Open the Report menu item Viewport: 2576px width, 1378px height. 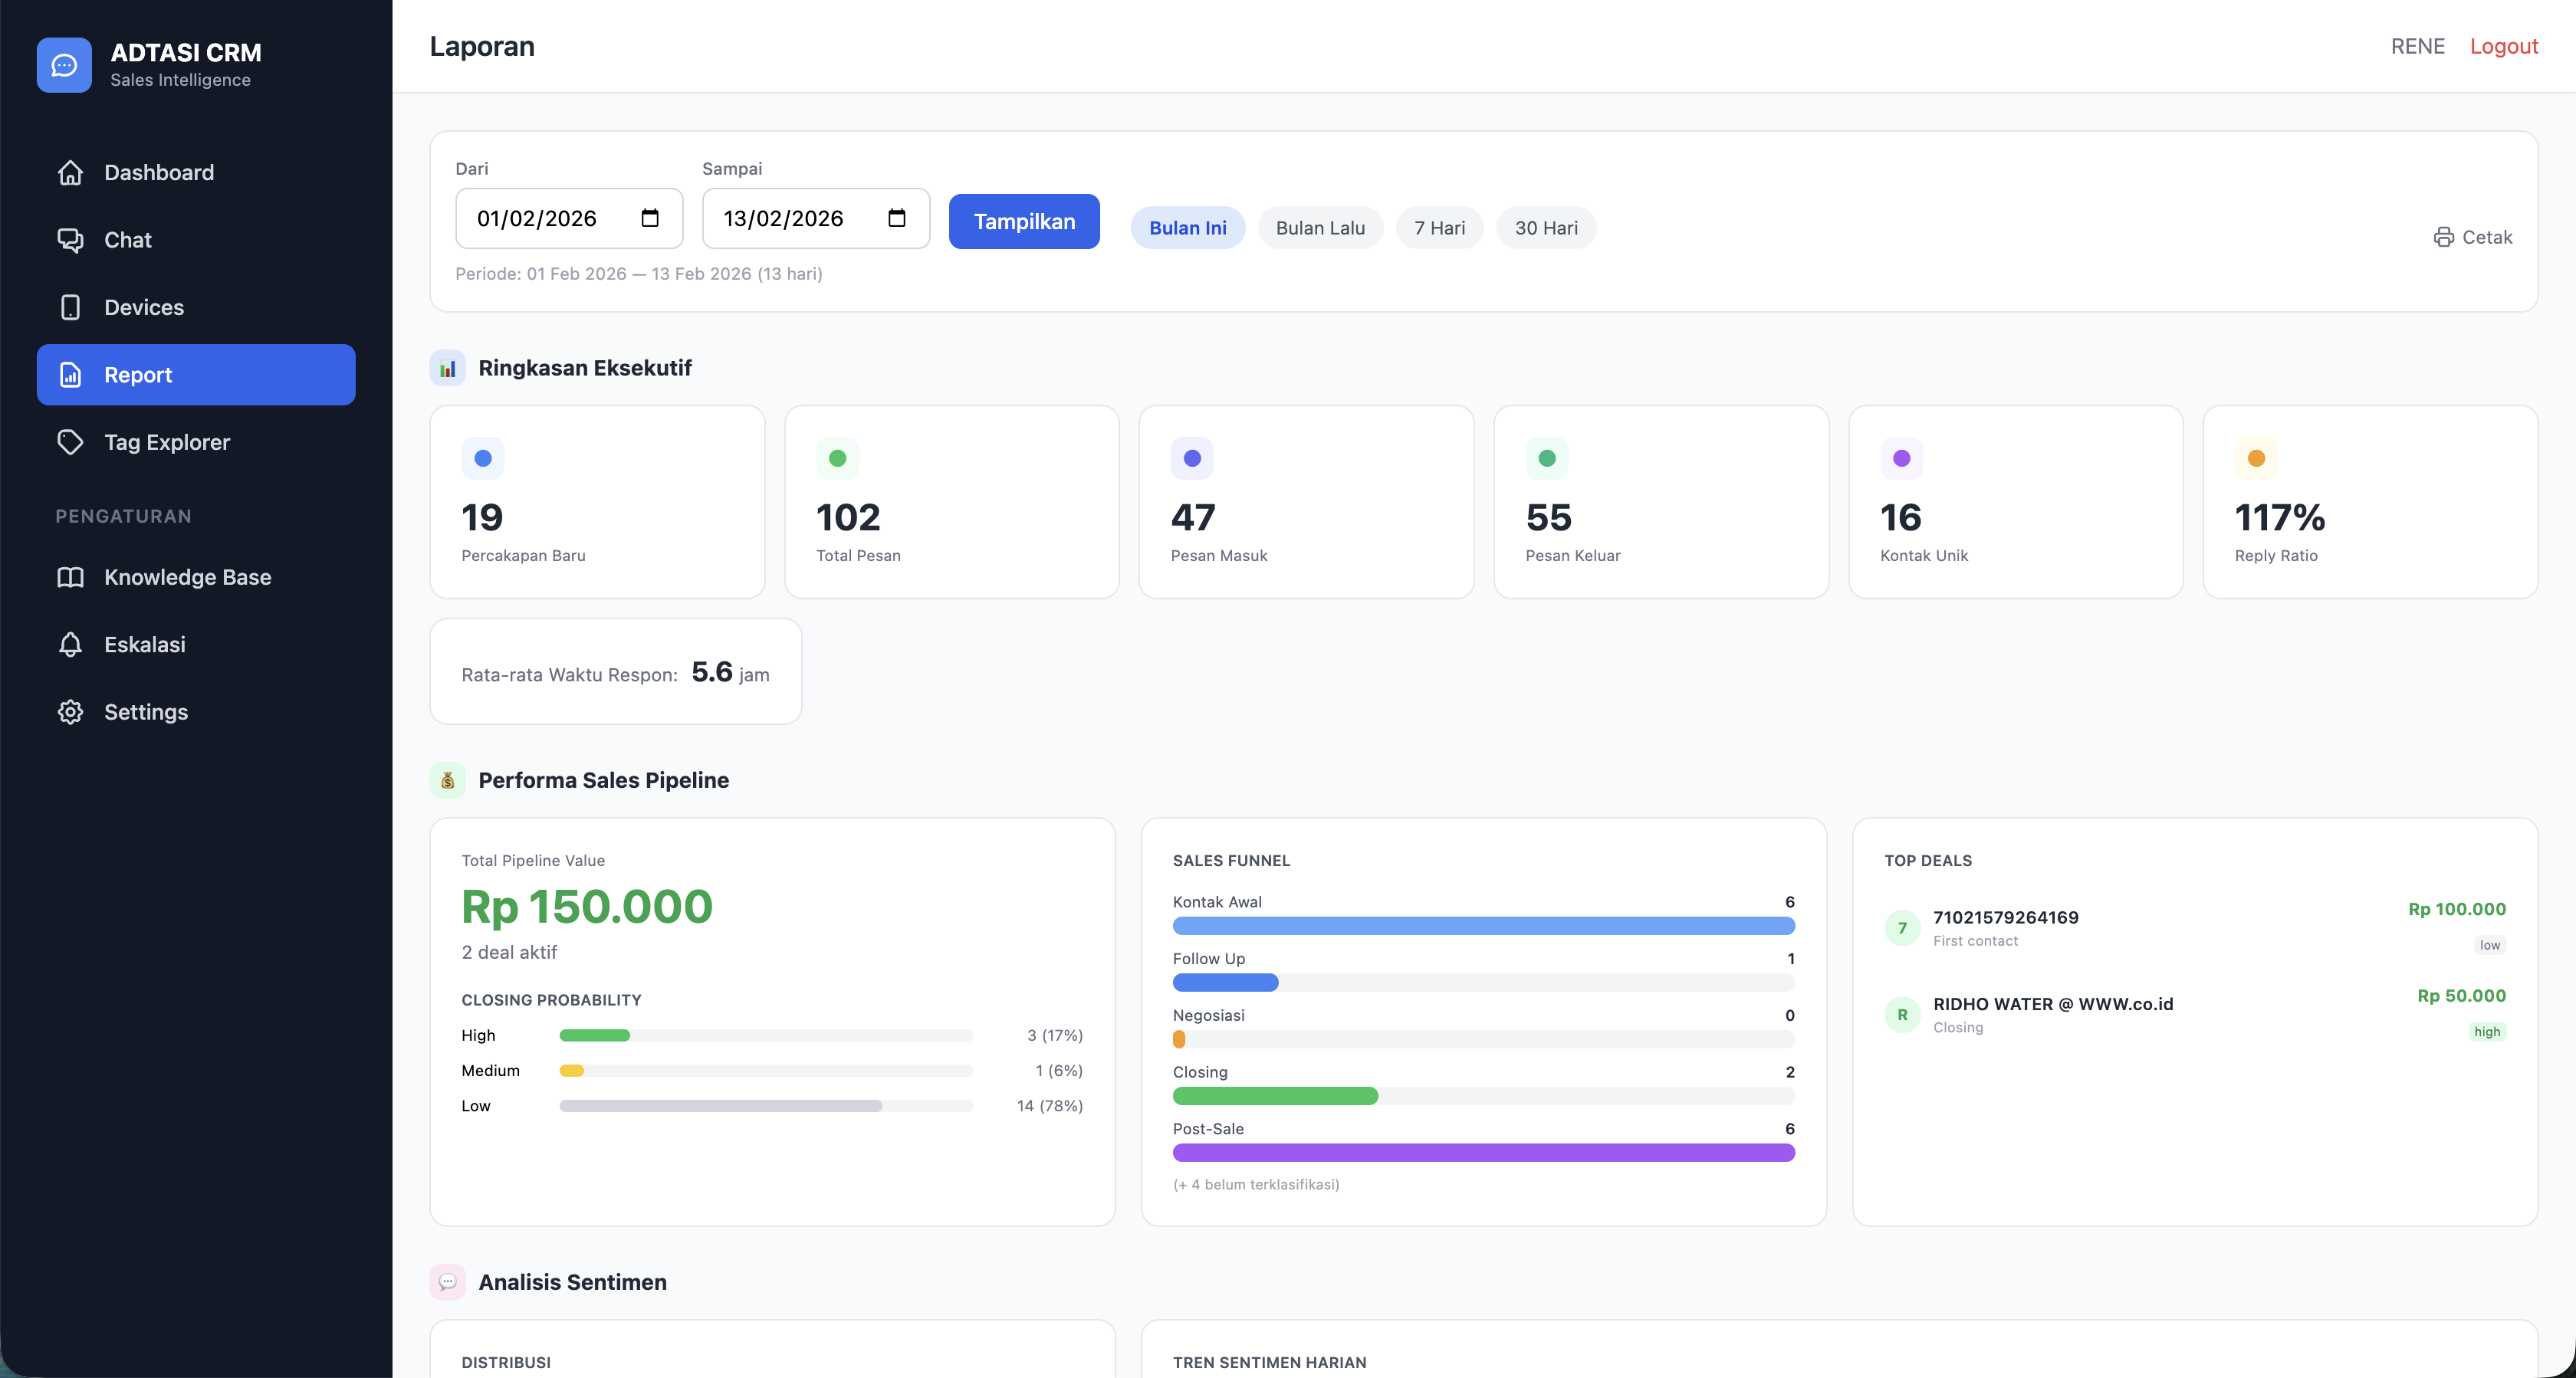(x=196, y=375)
